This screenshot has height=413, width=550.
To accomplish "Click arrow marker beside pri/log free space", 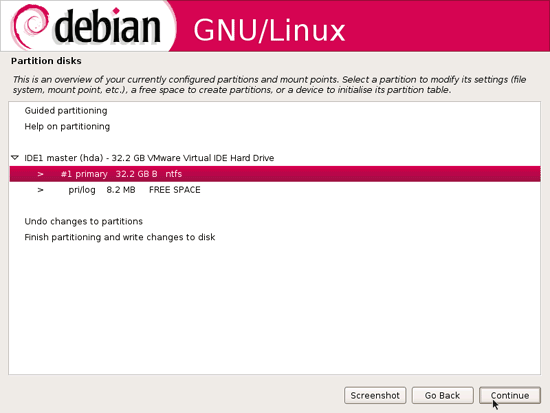I will [41, 190].
